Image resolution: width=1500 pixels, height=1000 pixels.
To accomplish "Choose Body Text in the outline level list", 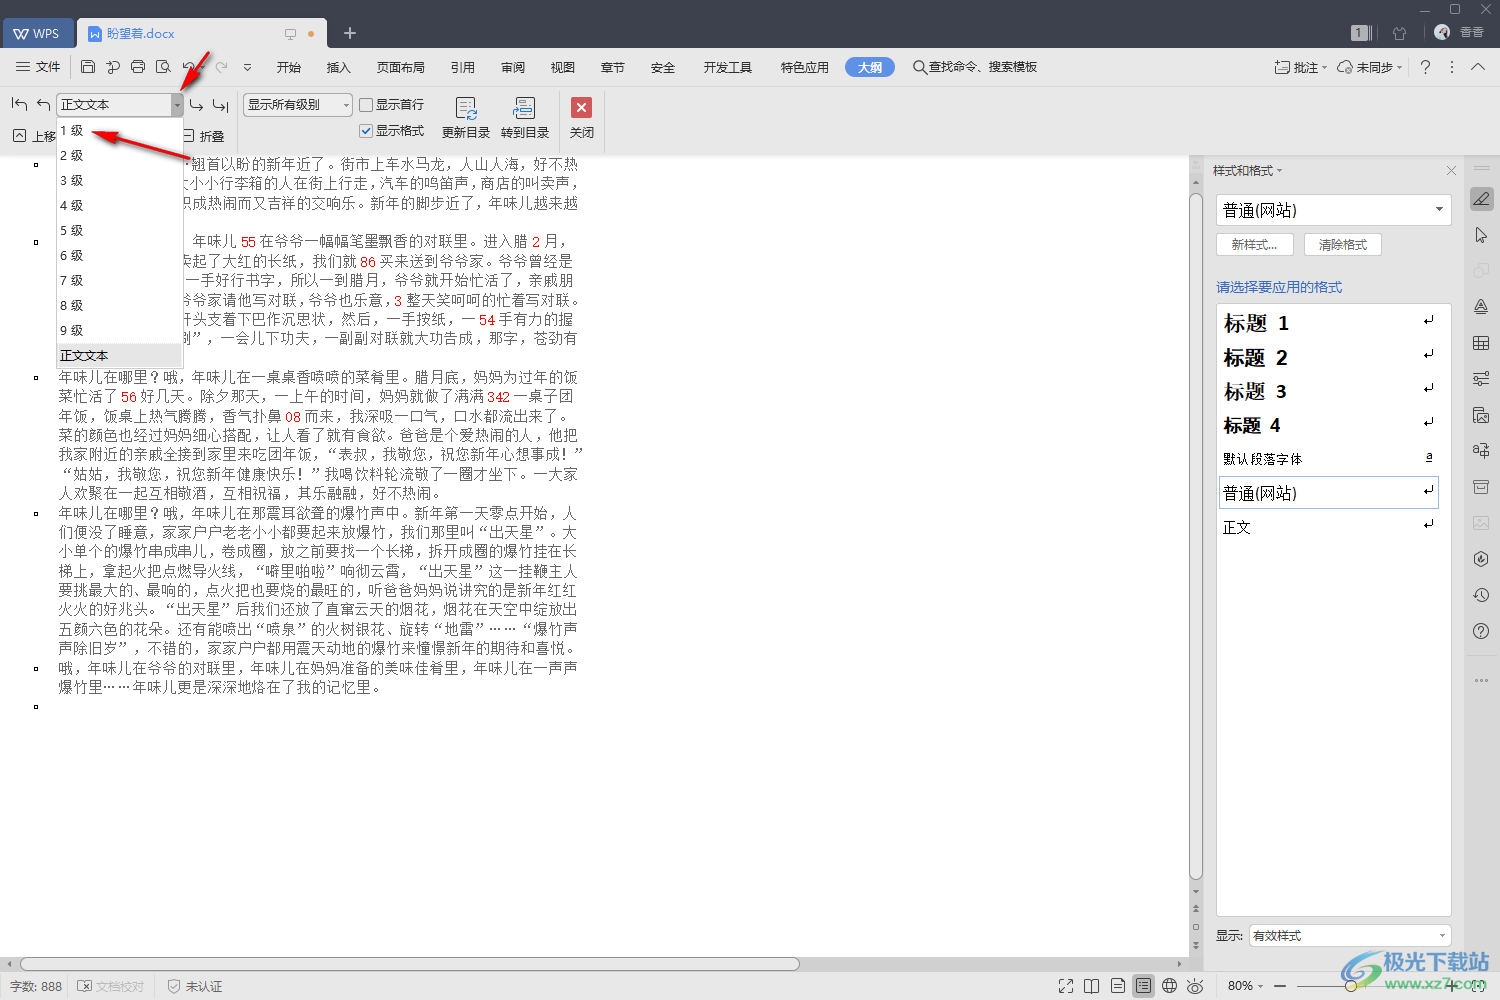I will [120, 355].
